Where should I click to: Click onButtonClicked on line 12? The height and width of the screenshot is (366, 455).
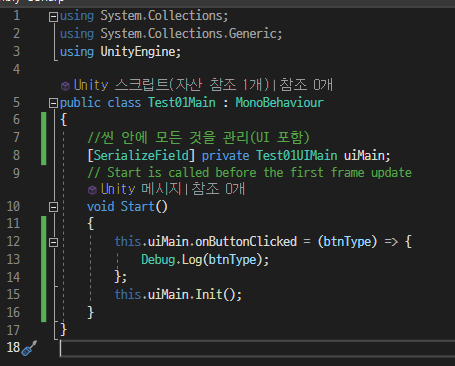[x=246, y=241]
